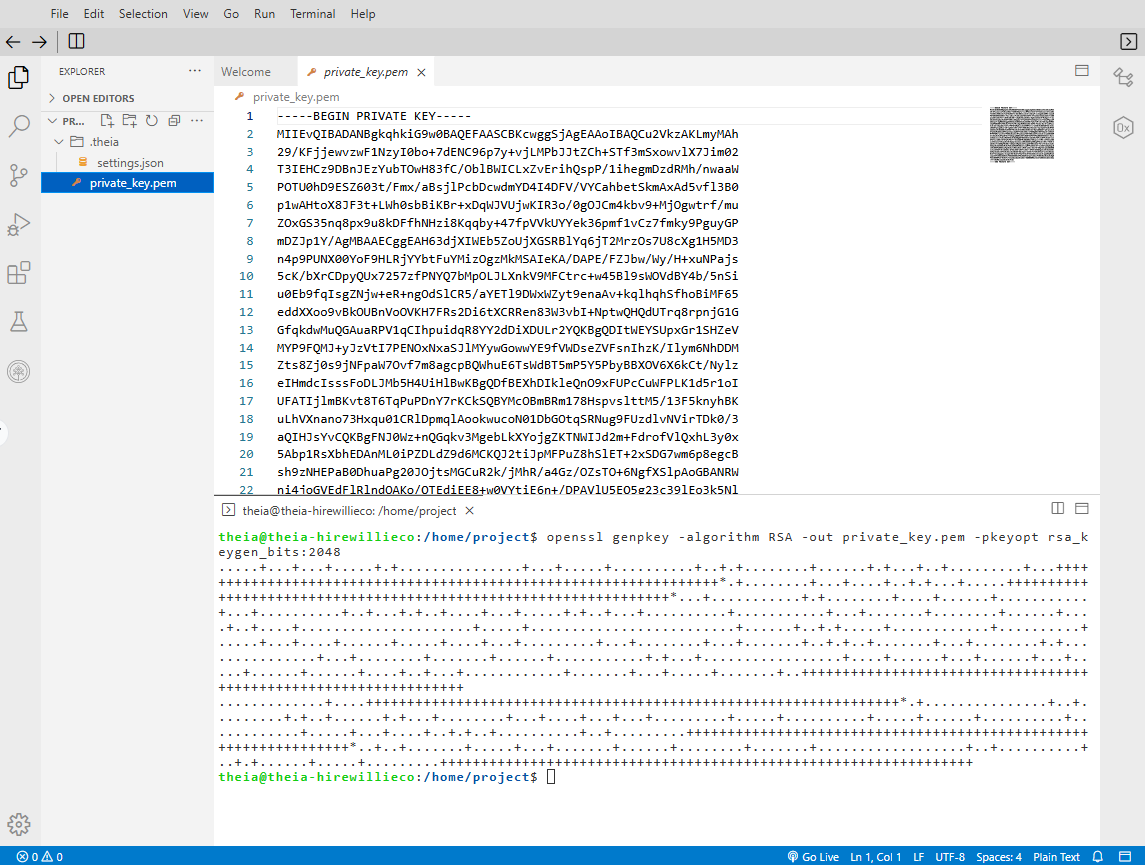Open the View menu

pos(195,14)
